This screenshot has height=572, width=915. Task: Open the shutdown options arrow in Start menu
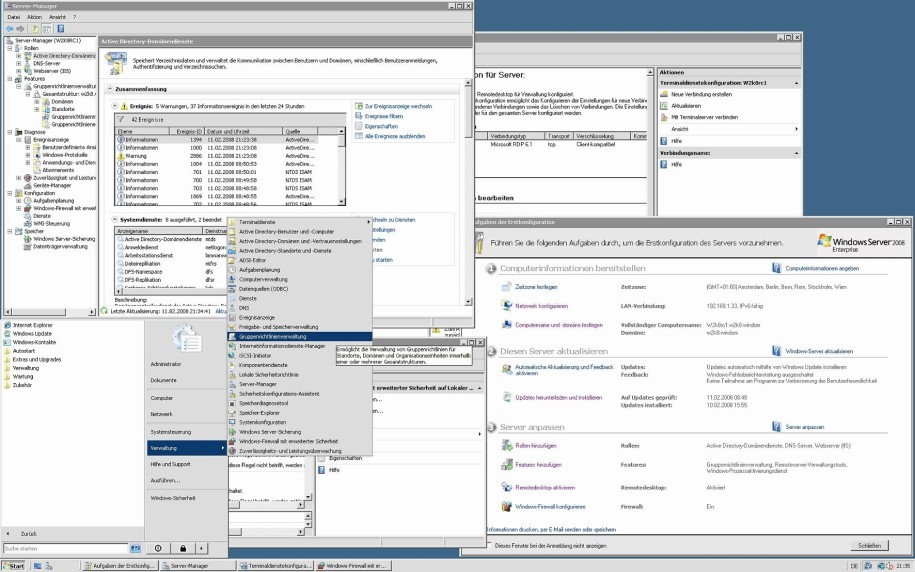[x=203, y=548]
